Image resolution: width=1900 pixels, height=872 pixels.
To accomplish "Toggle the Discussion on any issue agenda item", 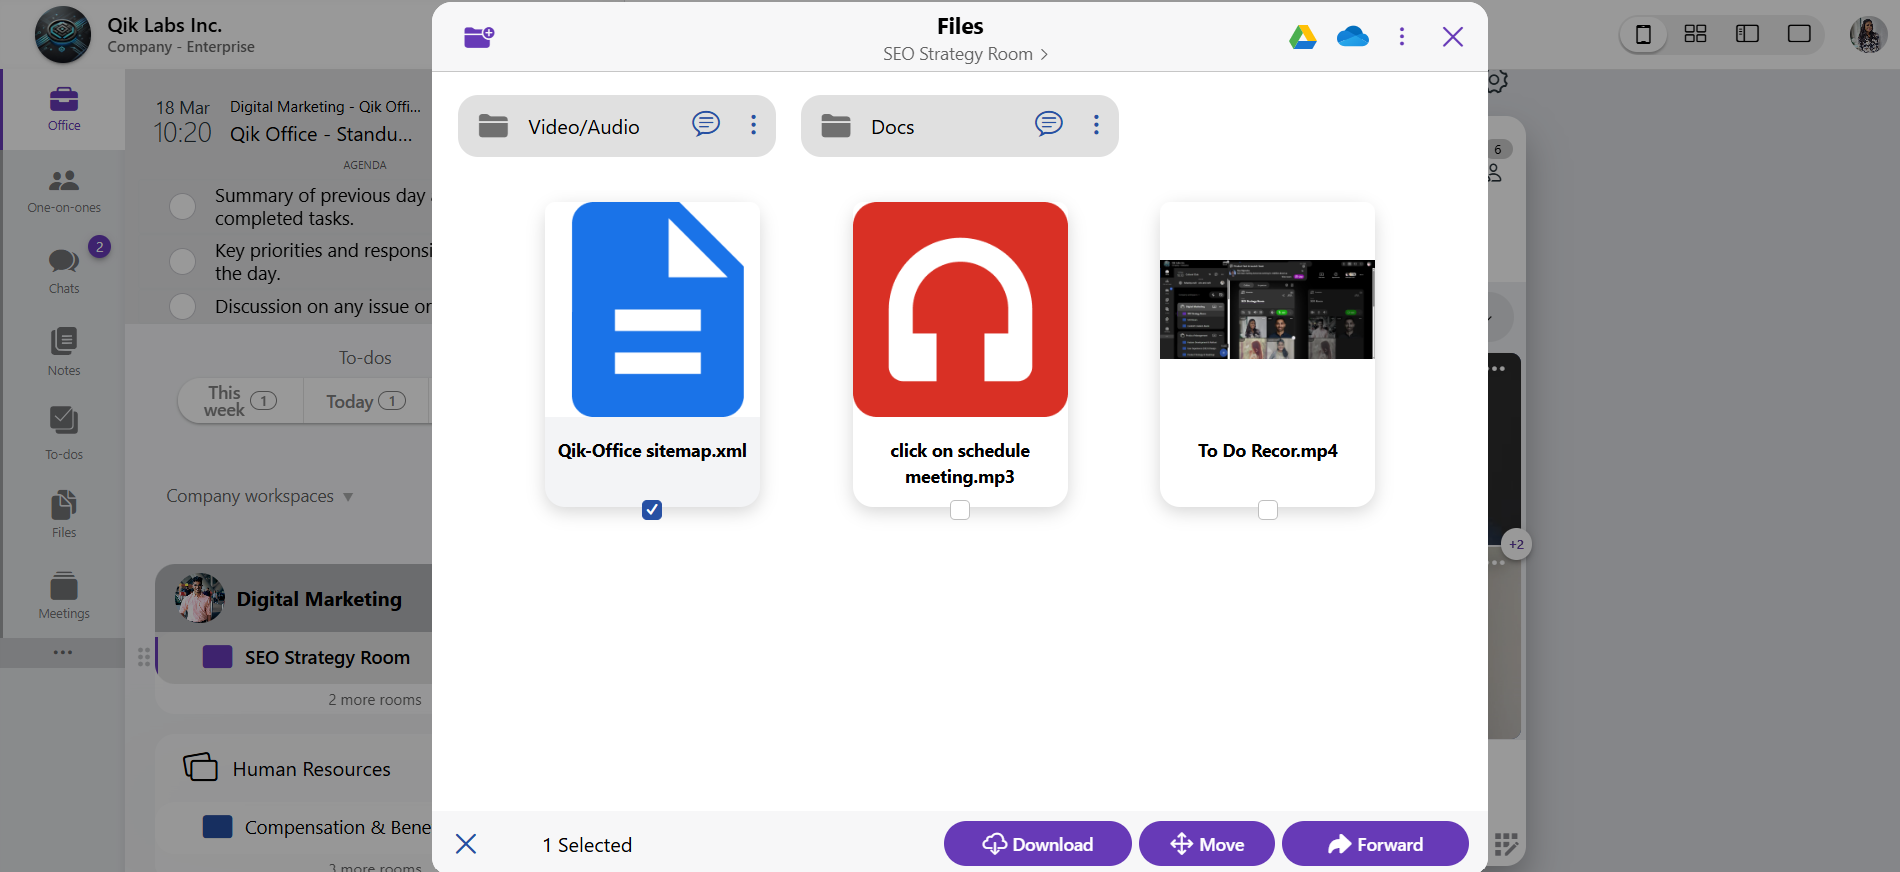I will pyautogui.click(x=182, y=306).
